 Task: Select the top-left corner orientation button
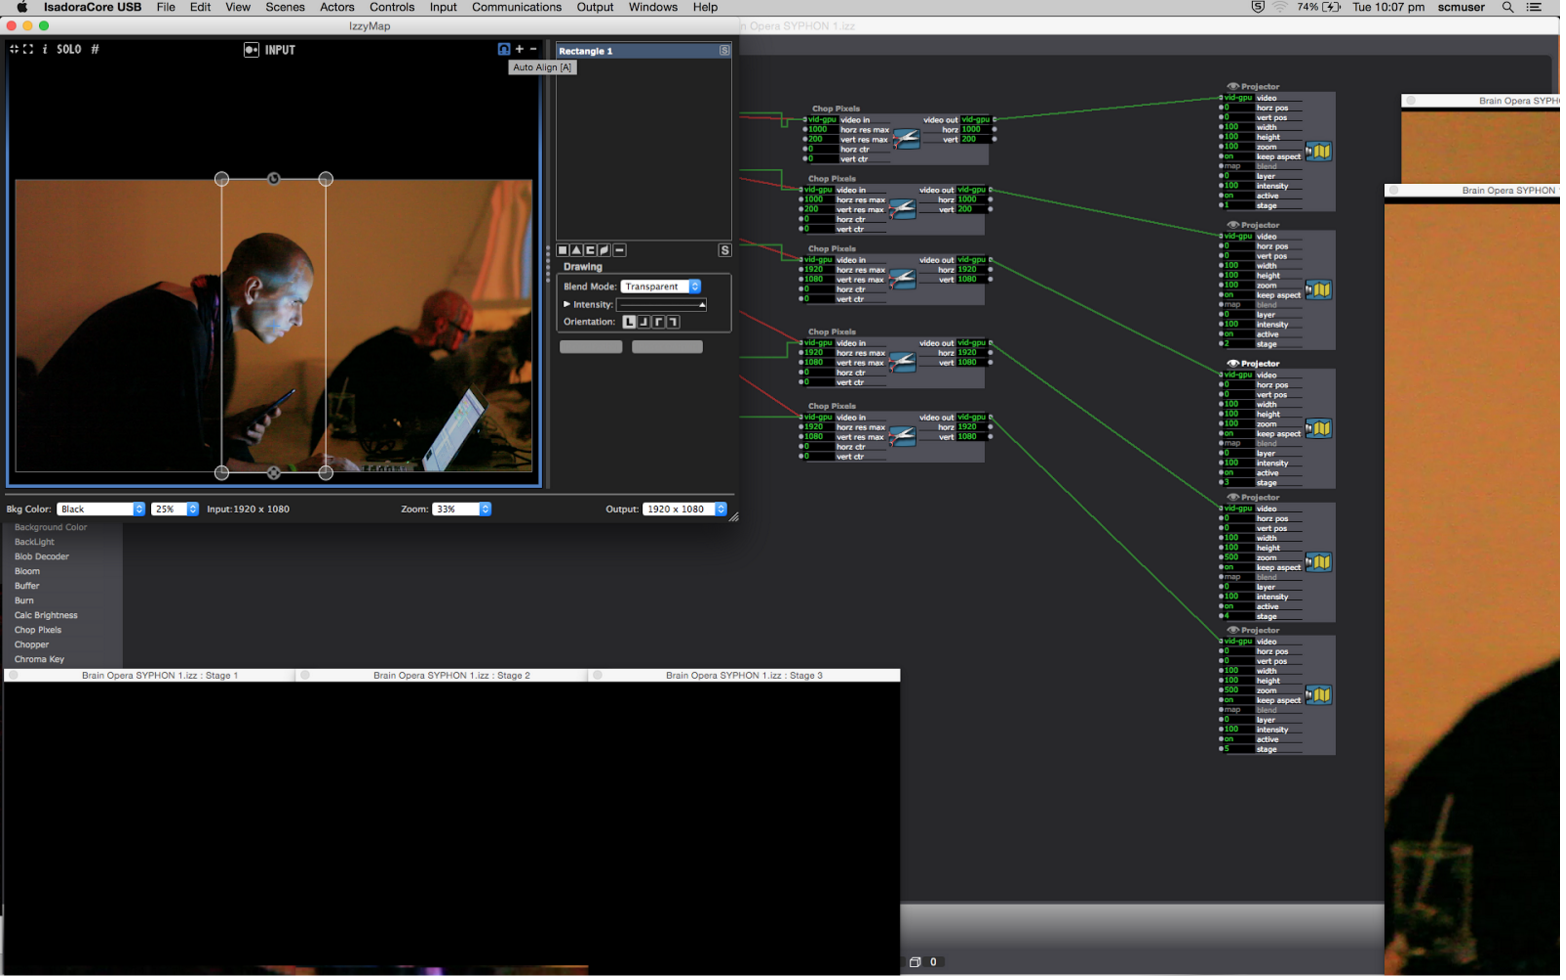pyautogui.click(x=658, y=322)
